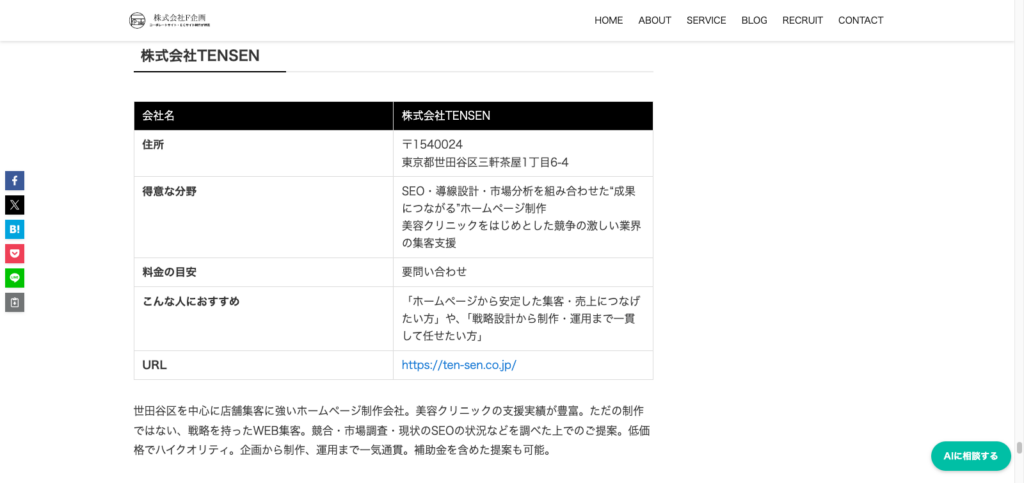Navigate to the BLOG section

tap(754, 20)
